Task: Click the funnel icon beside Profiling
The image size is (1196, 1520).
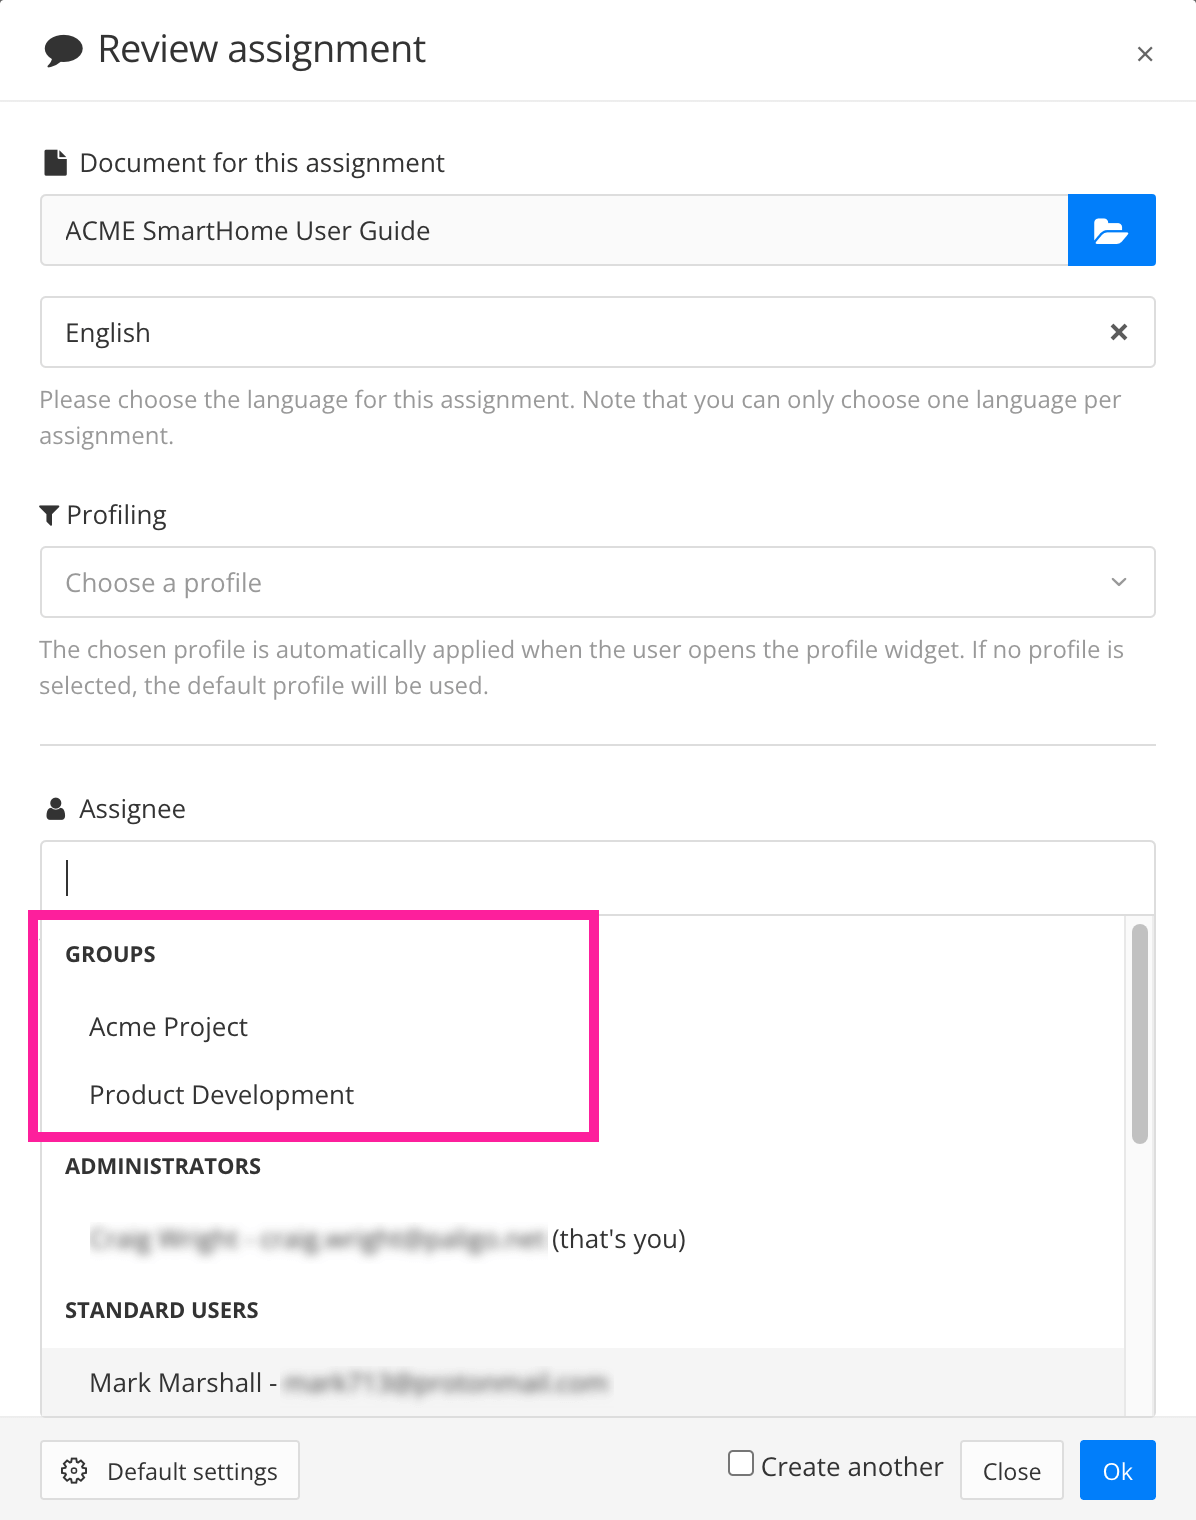Action: (x=50, y=513)
